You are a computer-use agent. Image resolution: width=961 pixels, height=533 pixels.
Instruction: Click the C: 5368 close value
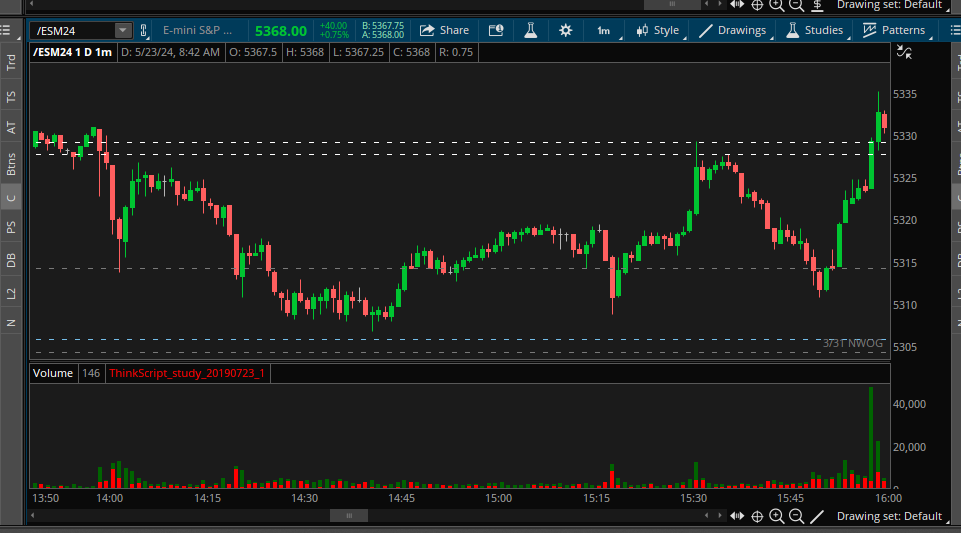411,52
